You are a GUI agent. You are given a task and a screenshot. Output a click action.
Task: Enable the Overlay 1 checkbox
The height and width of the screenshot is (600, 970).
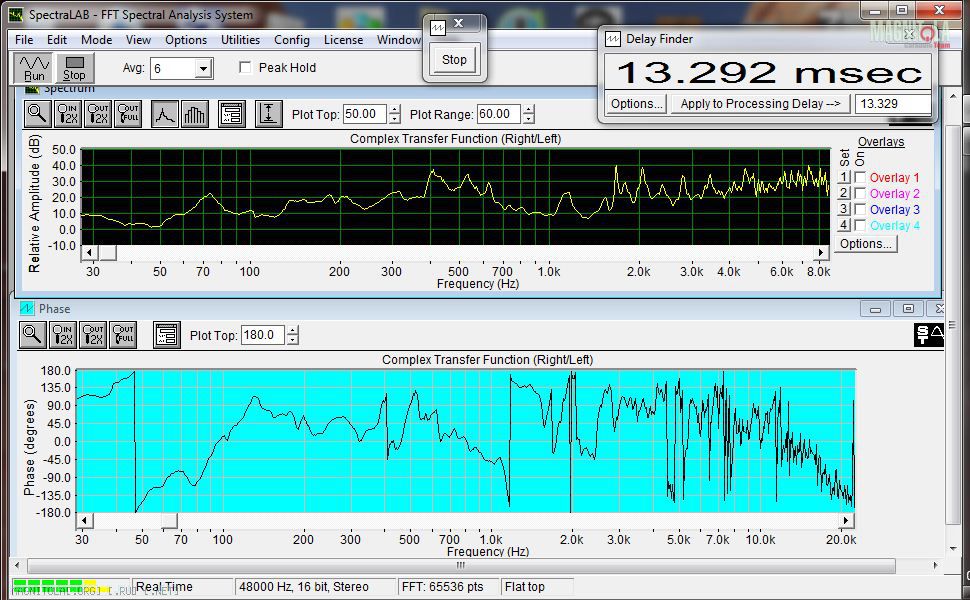coord(860,178)
